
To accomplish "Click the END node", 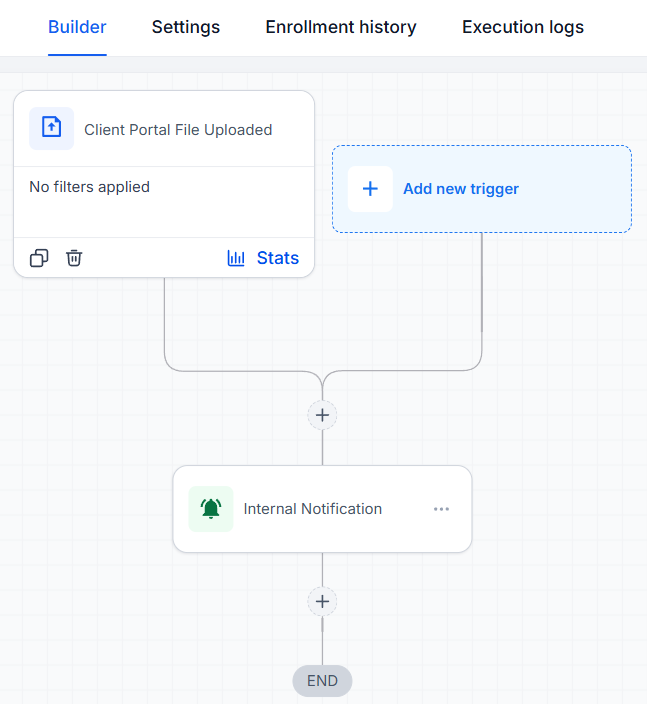I will point(322,681).
